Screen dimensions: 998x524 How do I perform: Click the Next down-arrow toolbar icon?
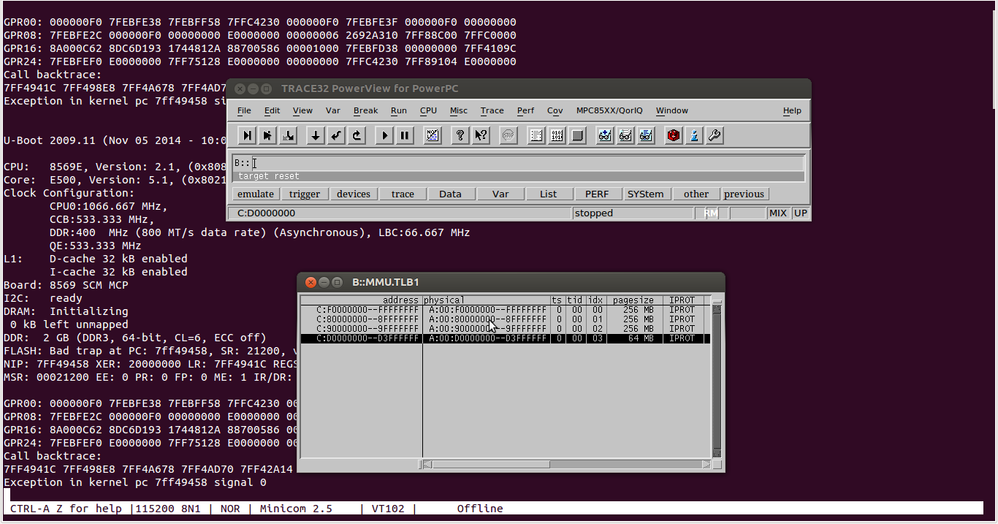point(315,135)
